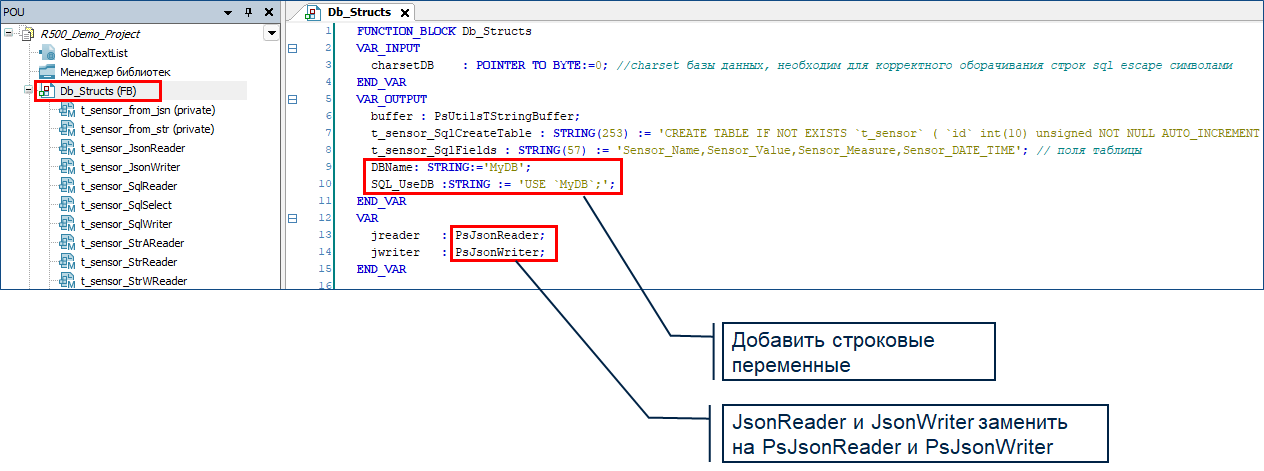Screen dimensions: 1264x471
Task: Click the Db_Structs function block icon
Action: tap(47, 91)
